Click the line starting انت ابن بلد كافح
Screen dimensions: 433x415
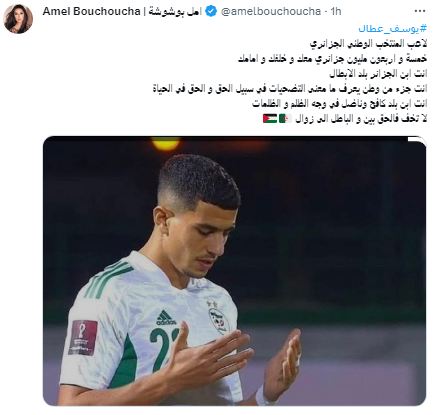pyautogui.click(x=340, y=104)
